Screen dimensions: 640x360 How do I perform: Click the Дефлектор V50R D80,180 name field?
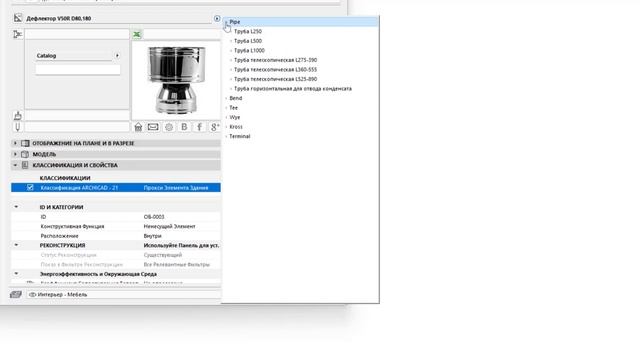click(x=118, y=18)
